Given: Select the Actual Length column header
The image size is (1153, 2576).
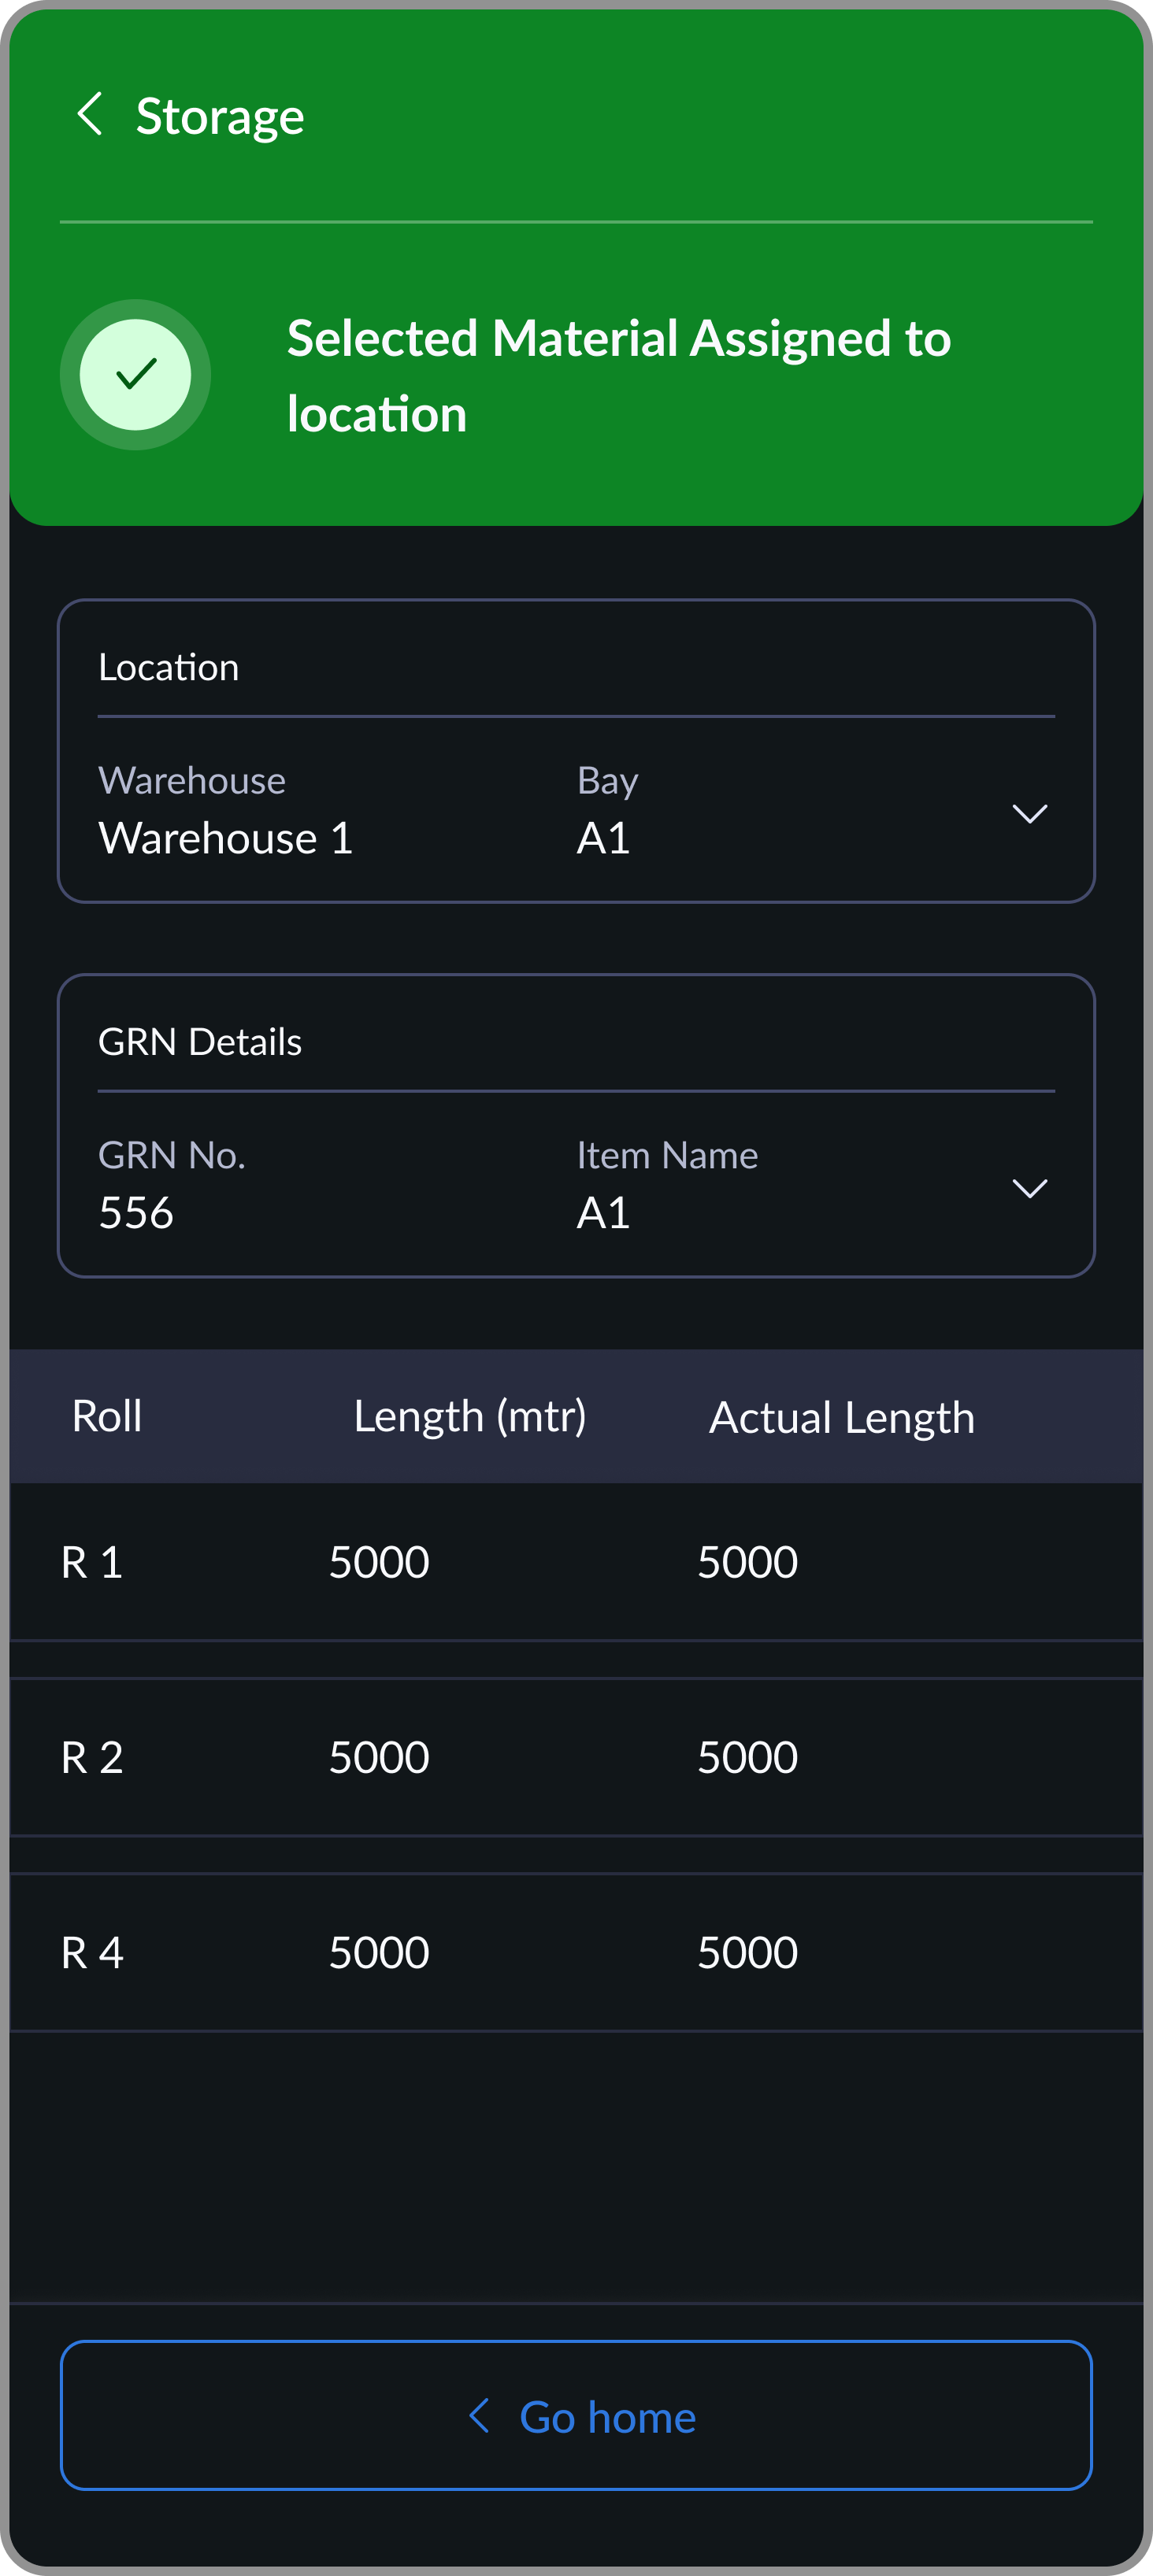Looking at the screenshot, I should [x=841, y=1416].
